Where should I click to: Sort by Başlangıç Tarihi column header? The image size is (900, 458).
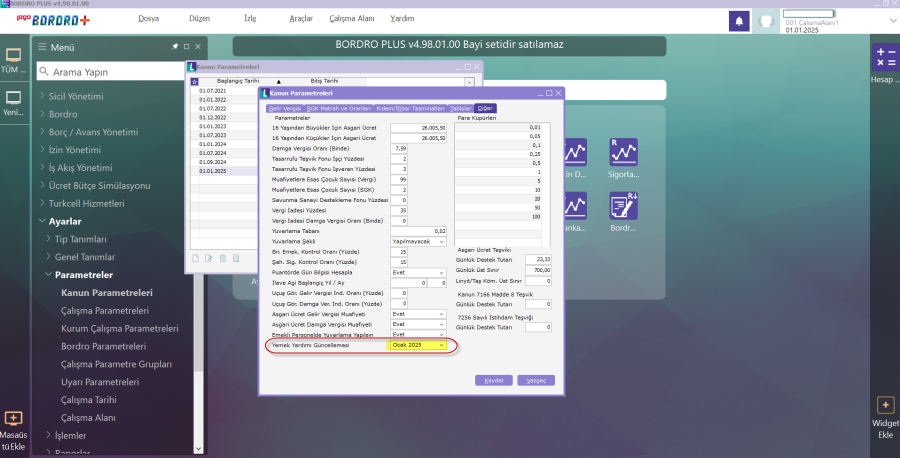point(240,81)
